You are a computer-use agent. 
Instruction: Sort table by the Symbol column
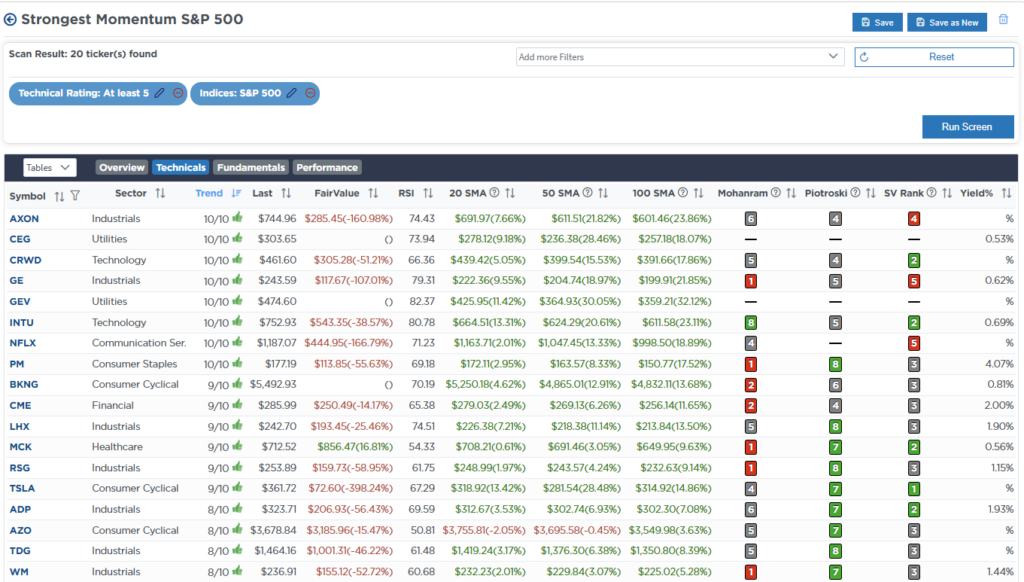(x=59, y=196)
